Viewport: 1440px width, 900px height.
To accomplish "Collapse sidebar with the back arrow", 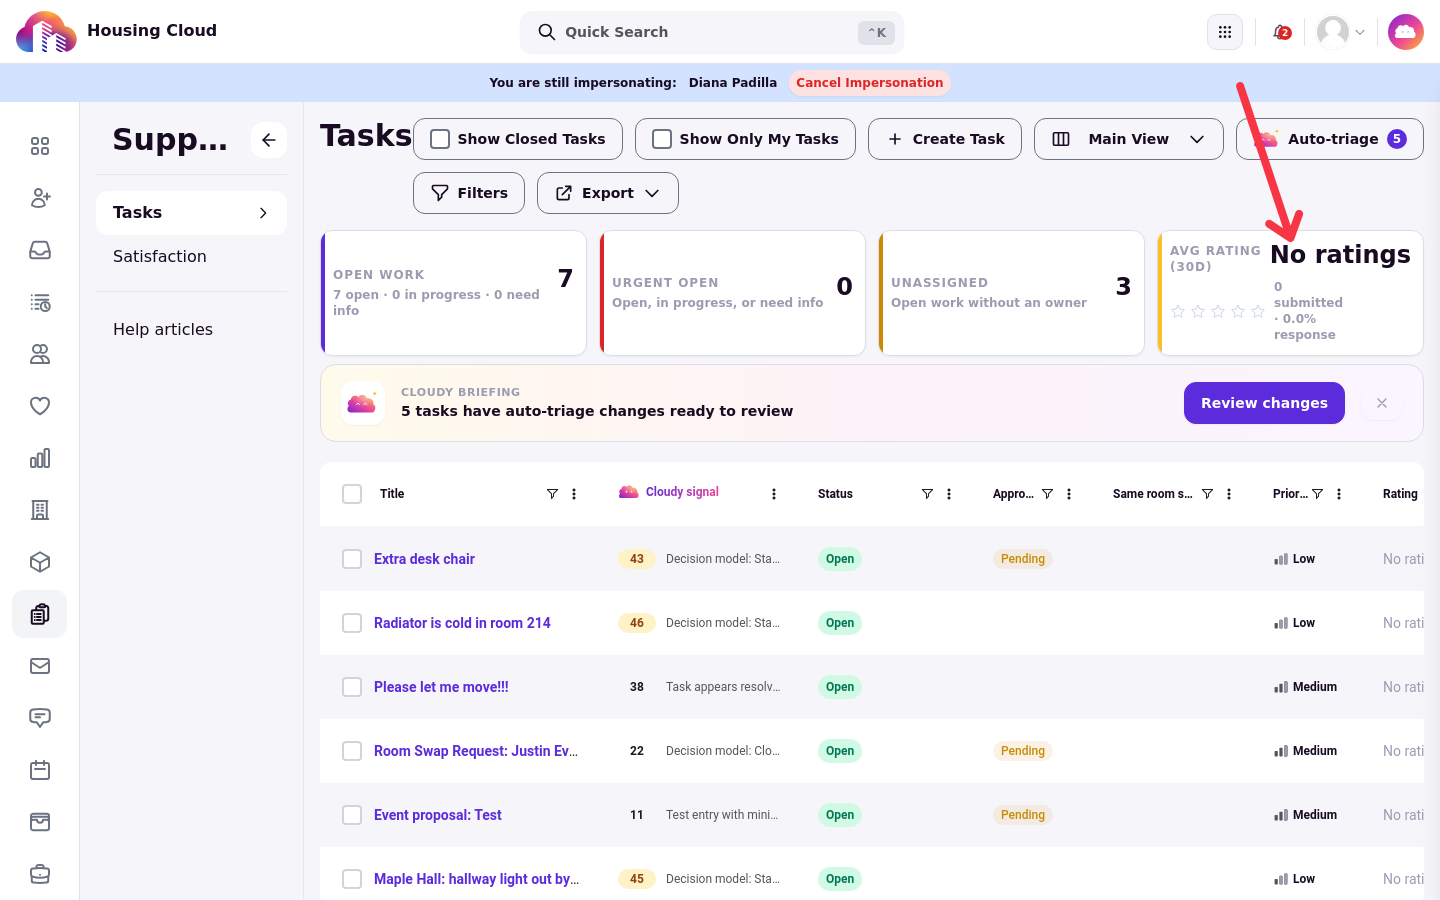I will [269, 140].
